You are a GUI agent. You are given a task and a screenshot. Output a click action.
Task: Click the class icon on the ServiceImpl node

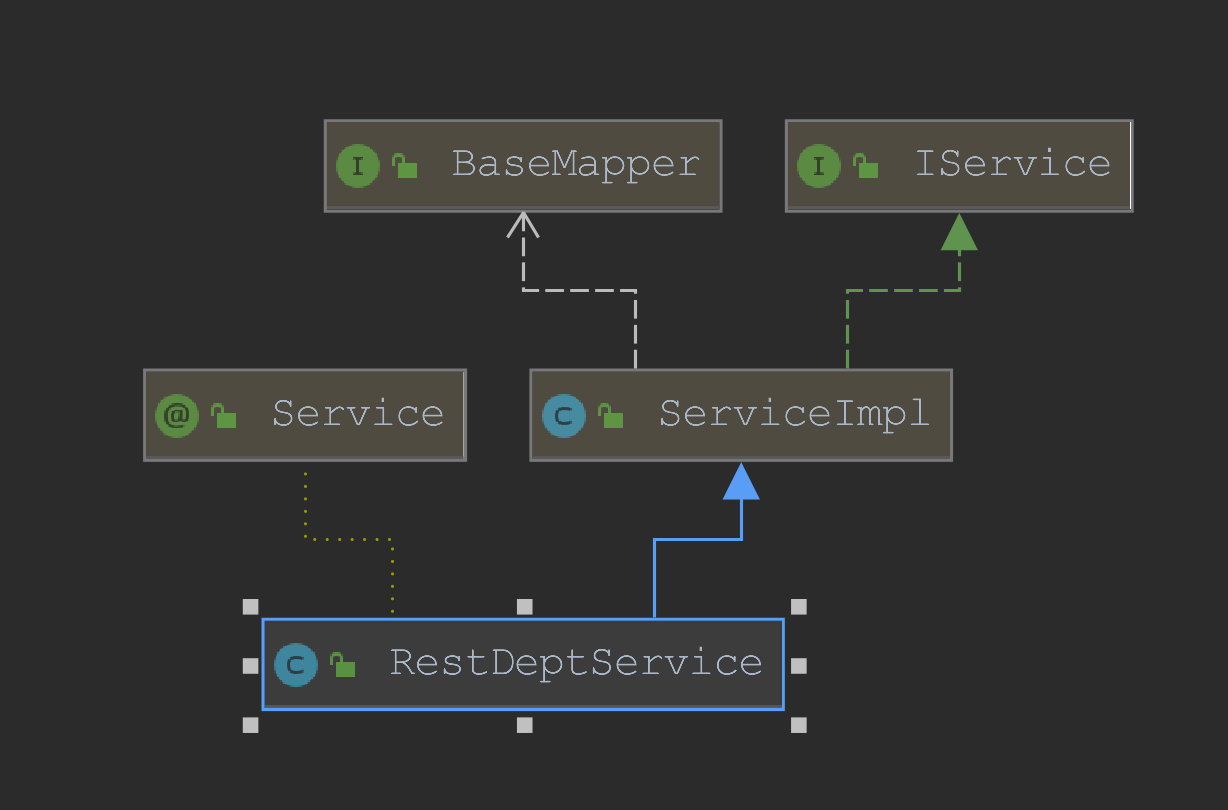pos(564,415)
